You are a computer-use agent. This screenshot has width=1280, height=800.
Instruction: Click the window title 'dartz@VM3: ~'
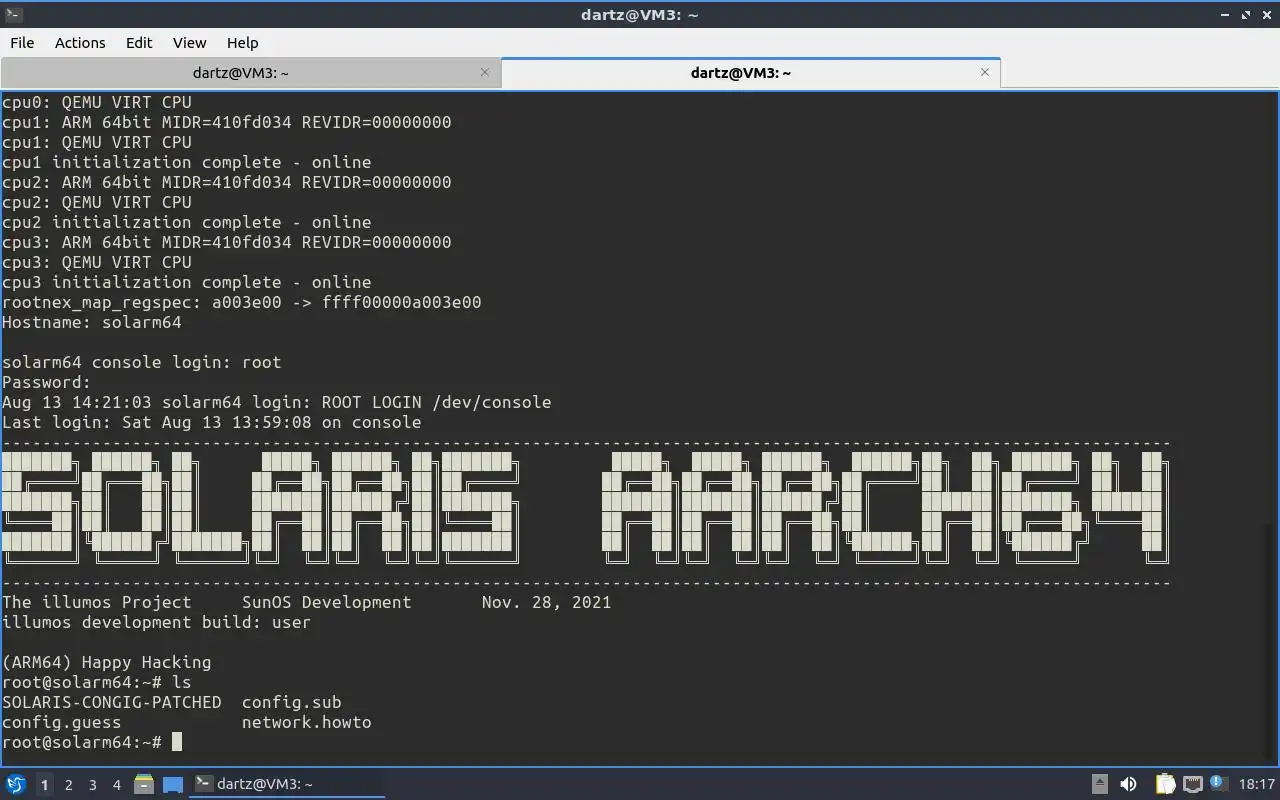[x=639, y=14]
